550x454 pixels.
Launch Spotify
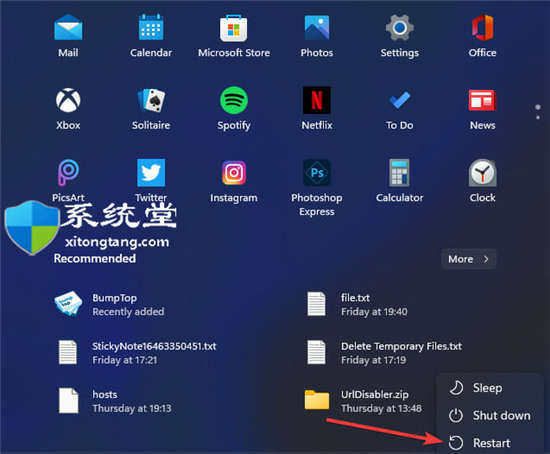(234, 108)
